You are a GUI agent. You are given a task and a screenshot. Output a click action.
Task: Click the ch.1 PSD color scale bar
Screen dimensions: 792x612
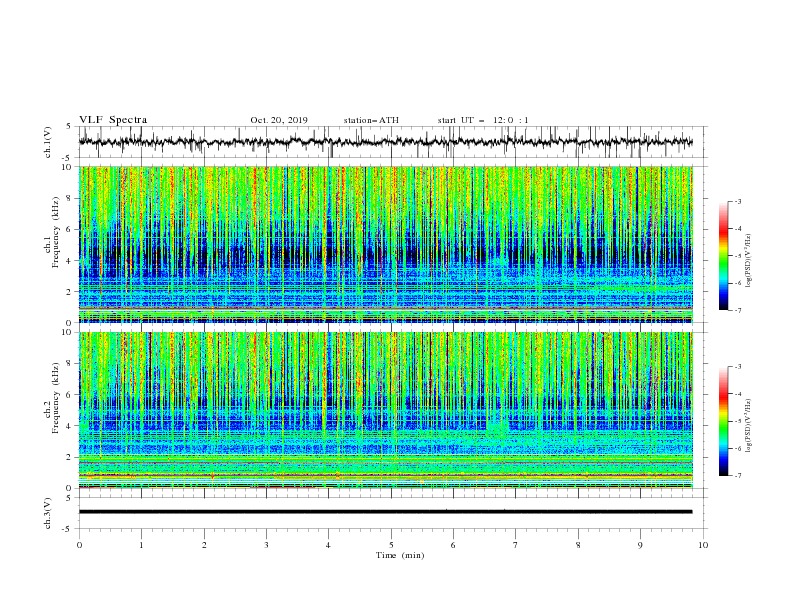pos(723,256)
